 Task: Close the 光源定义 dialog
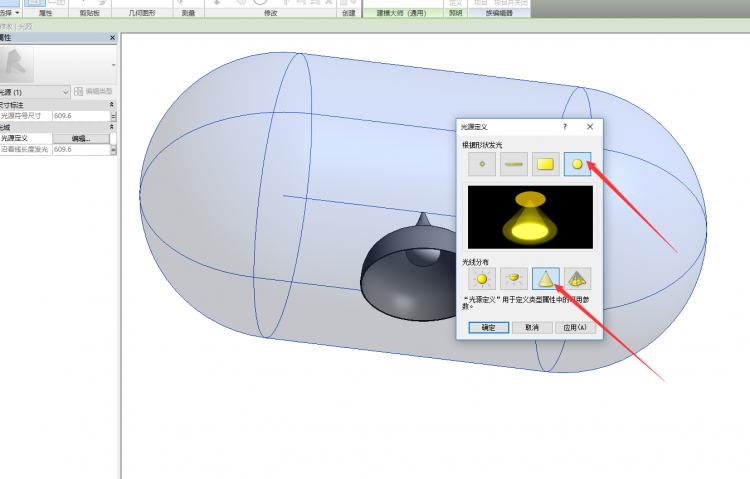[x=590, y=127]
